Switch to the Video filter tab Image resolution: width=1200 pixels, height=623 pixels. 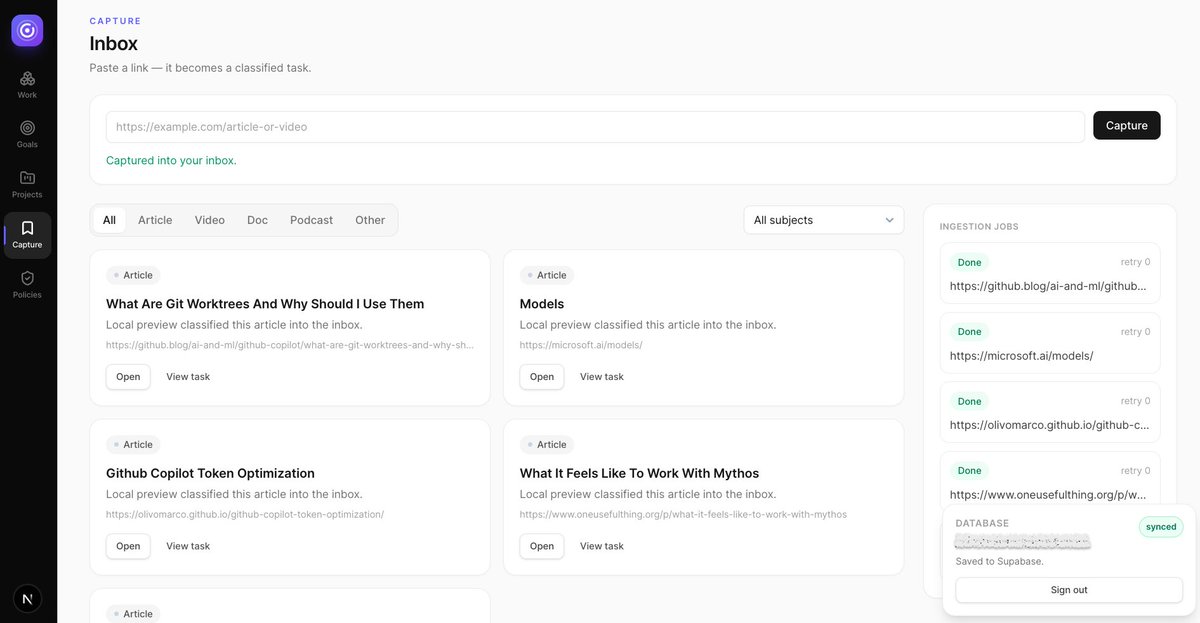210,220
